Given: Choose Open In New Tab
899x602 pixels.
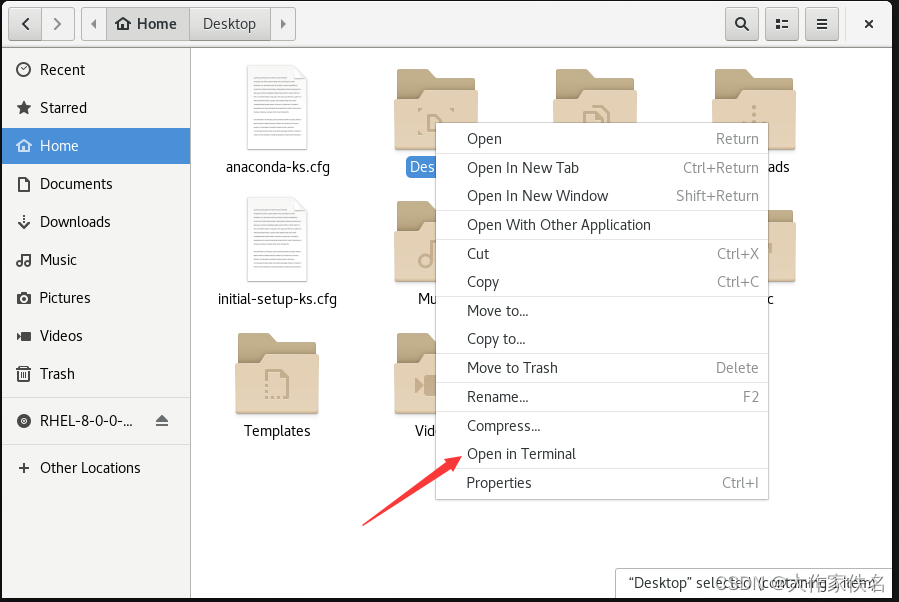Looking at the screenshot, I should (x=602, y=168).
